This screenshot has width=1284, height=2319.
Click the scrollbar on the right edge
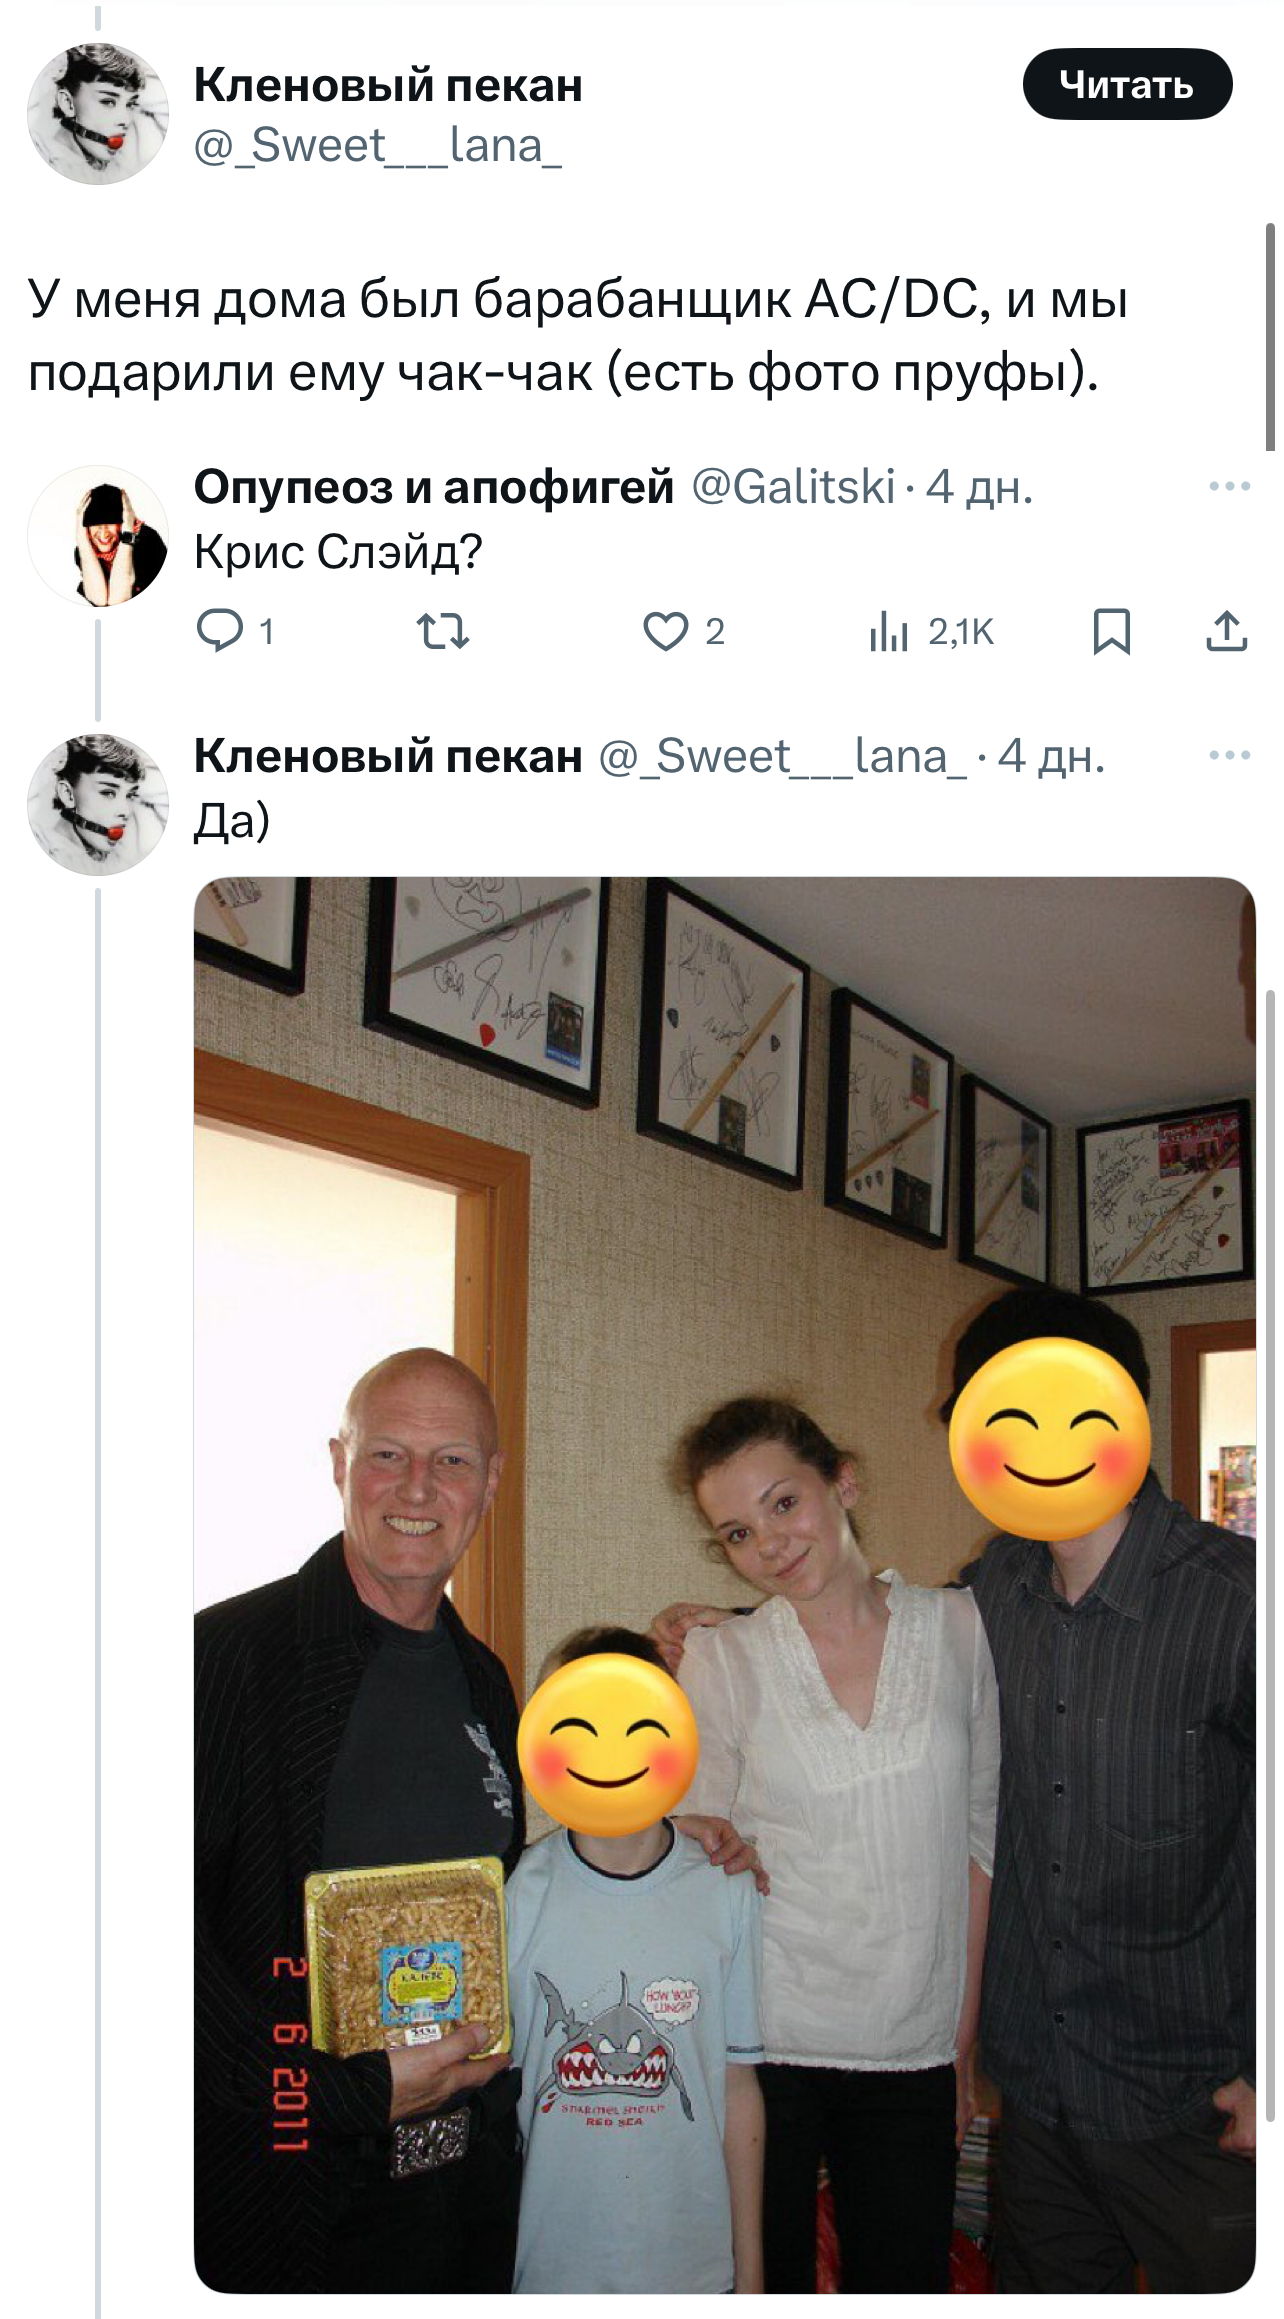1270,338
